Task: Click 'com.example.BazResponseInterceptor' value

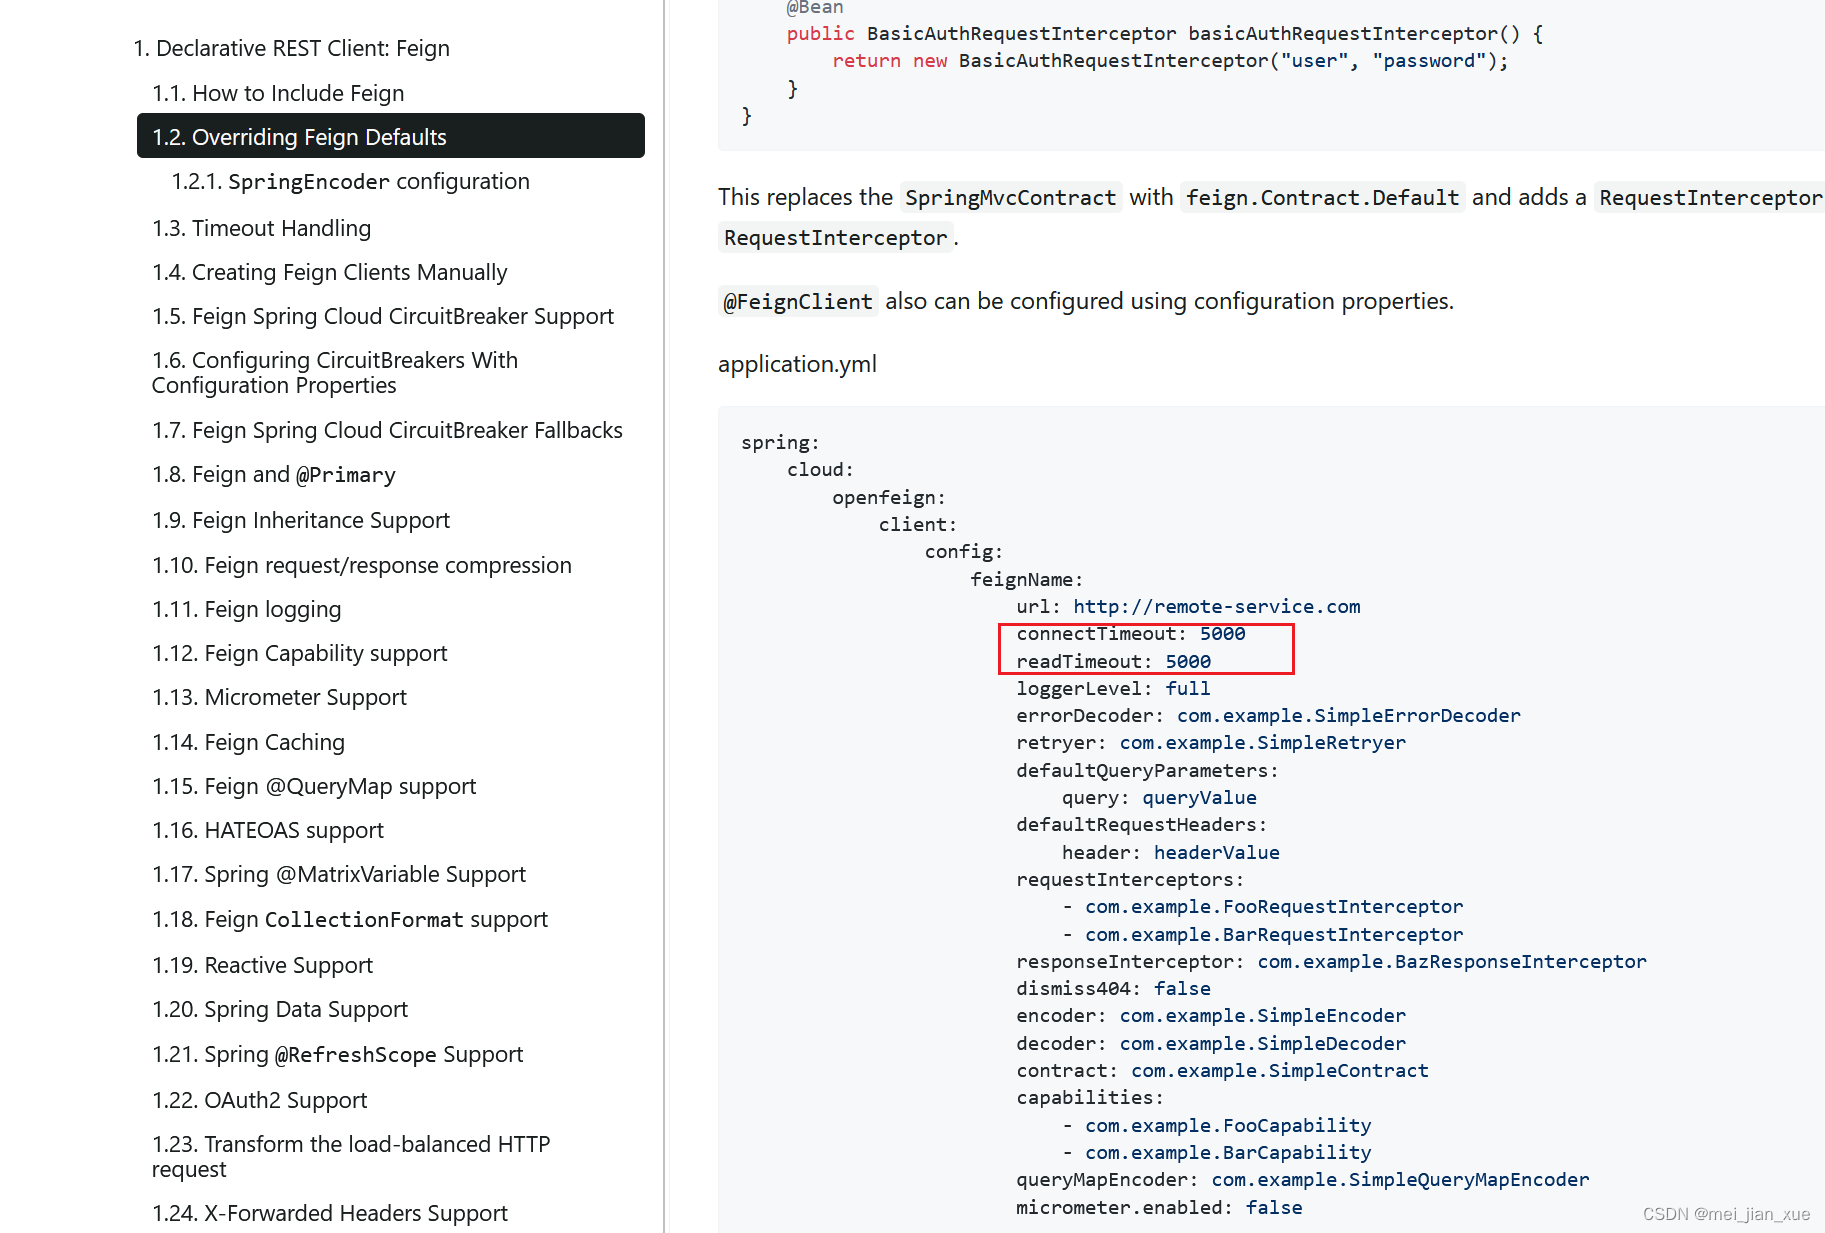Action: [x=1451, y=962]
